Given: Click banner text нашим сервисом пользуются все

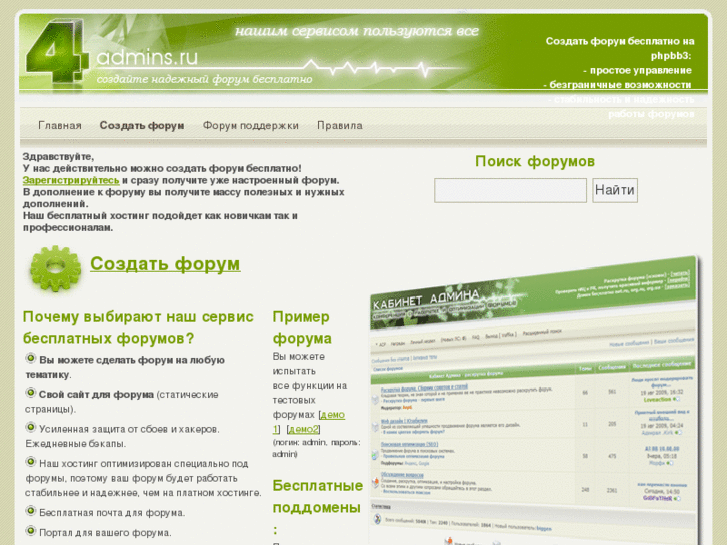Looking at the screenshot, I should pyautogui.click(x=357, y=31).
